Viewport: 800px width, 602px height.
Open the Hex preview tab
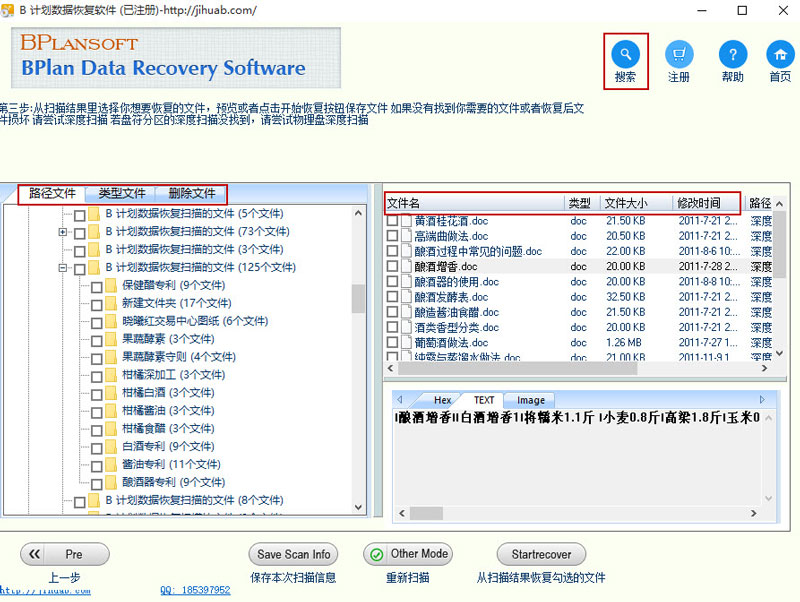pos(442,400)
